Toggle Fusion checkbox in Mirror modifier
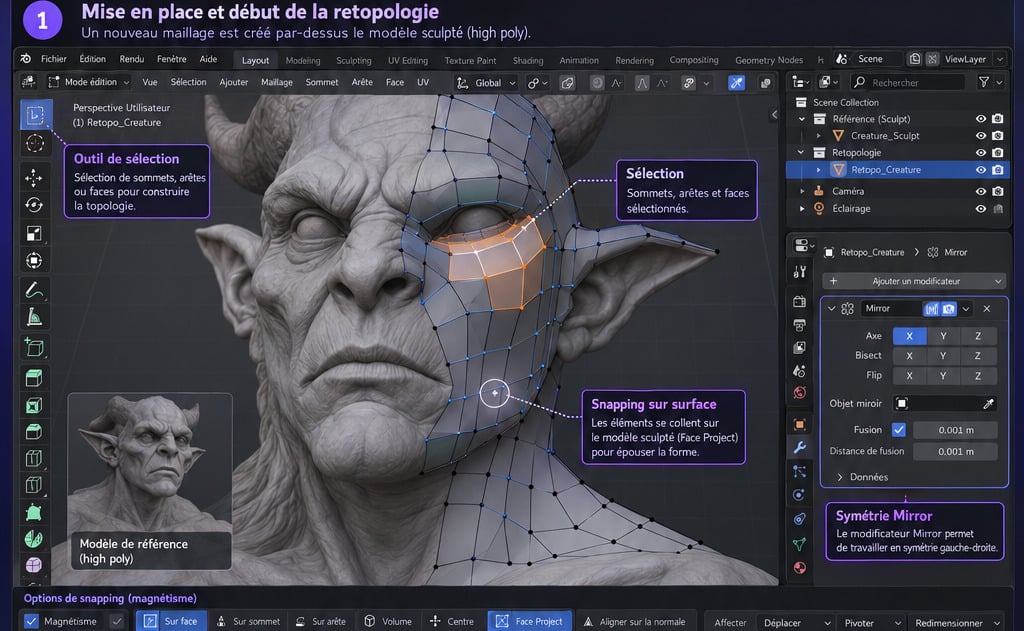The image size is (1024, 631). click(899, 430)
